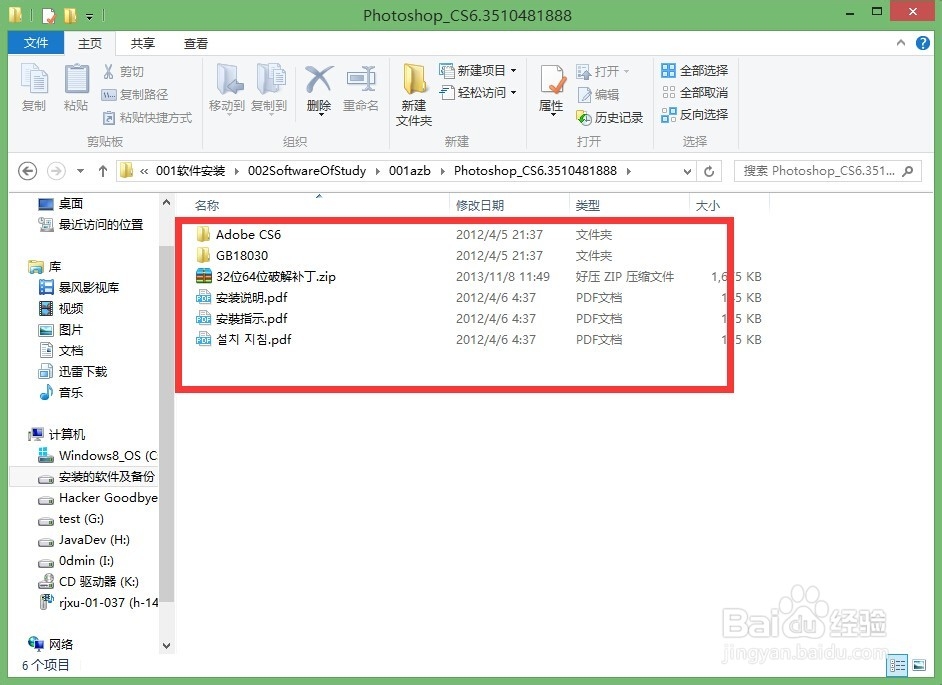The width and height of the screenshot is (942, 685).
Task: Click Select all (全部选择)
Action: click(x=694, y=70)
